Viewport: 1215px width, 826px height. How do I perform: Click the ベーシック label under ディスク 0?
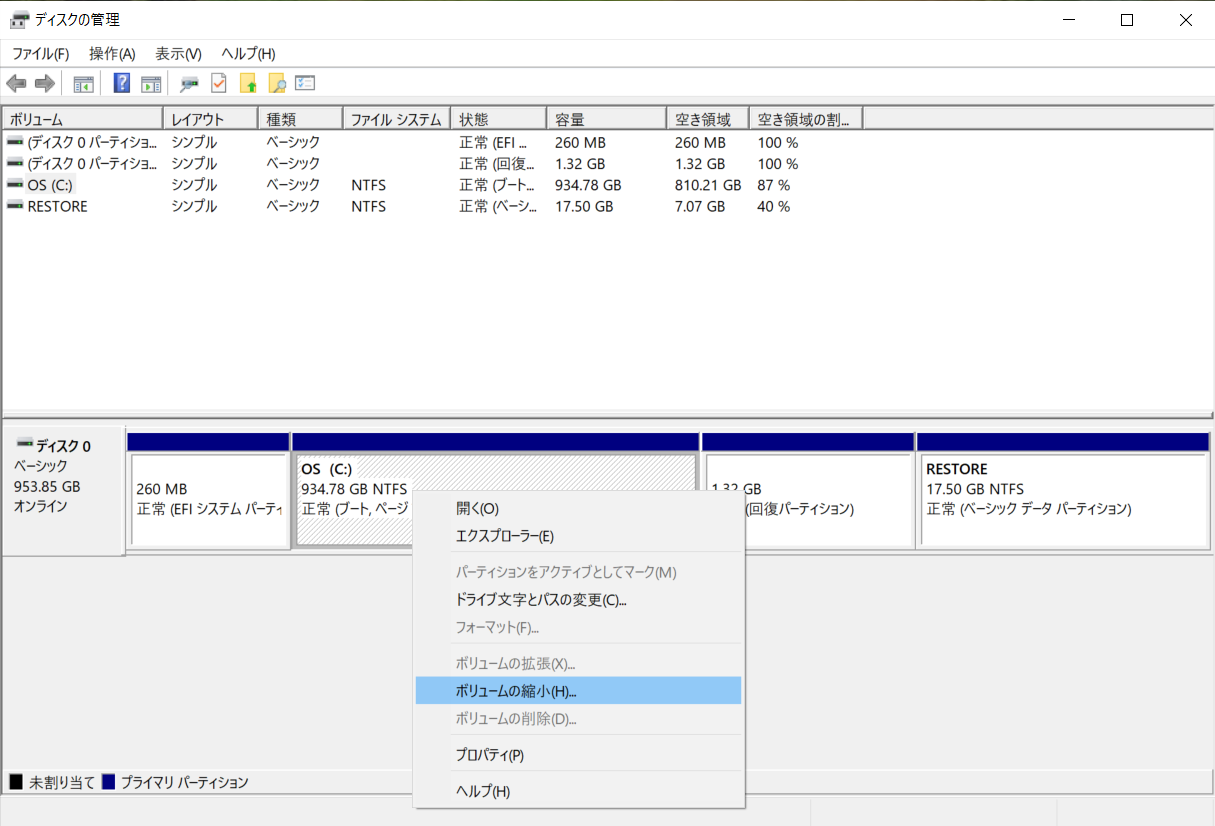coord(41,466)
